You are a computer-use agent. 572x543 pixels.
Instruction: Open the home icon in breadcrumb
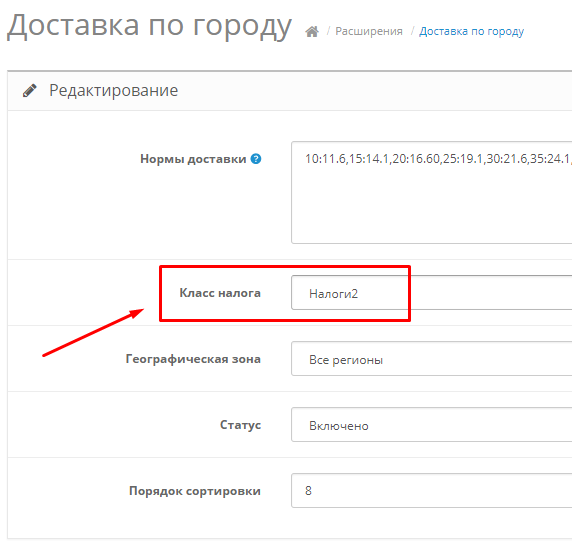312,32
